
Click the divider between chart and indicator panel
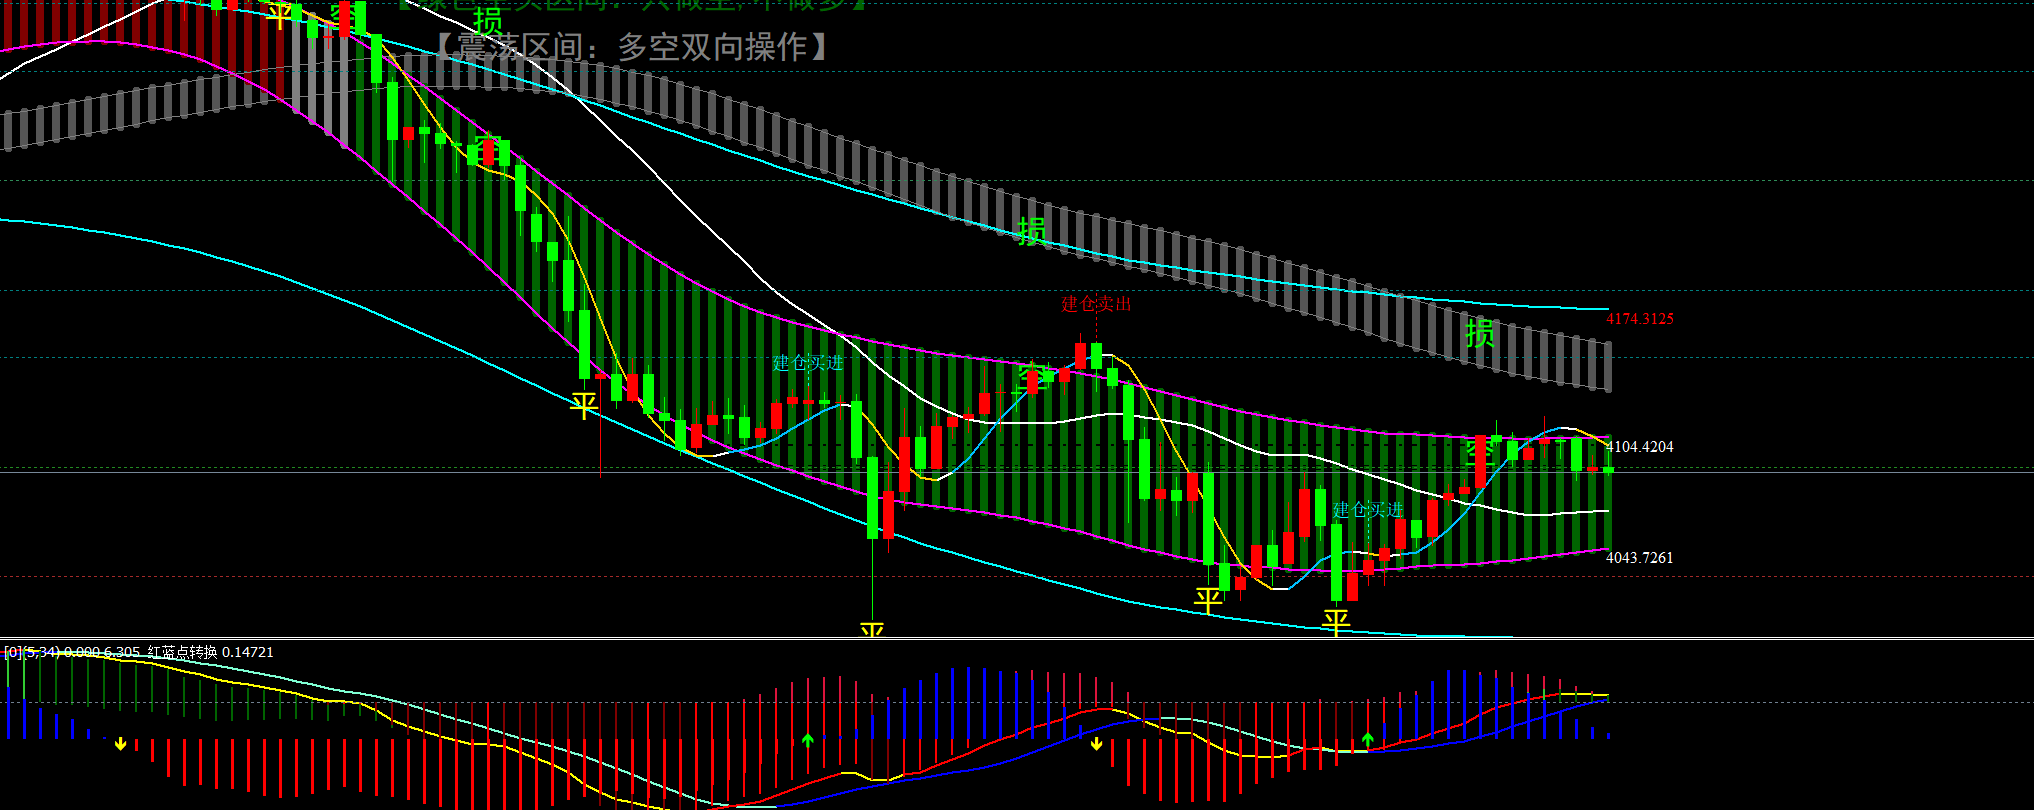(1016, 638)
